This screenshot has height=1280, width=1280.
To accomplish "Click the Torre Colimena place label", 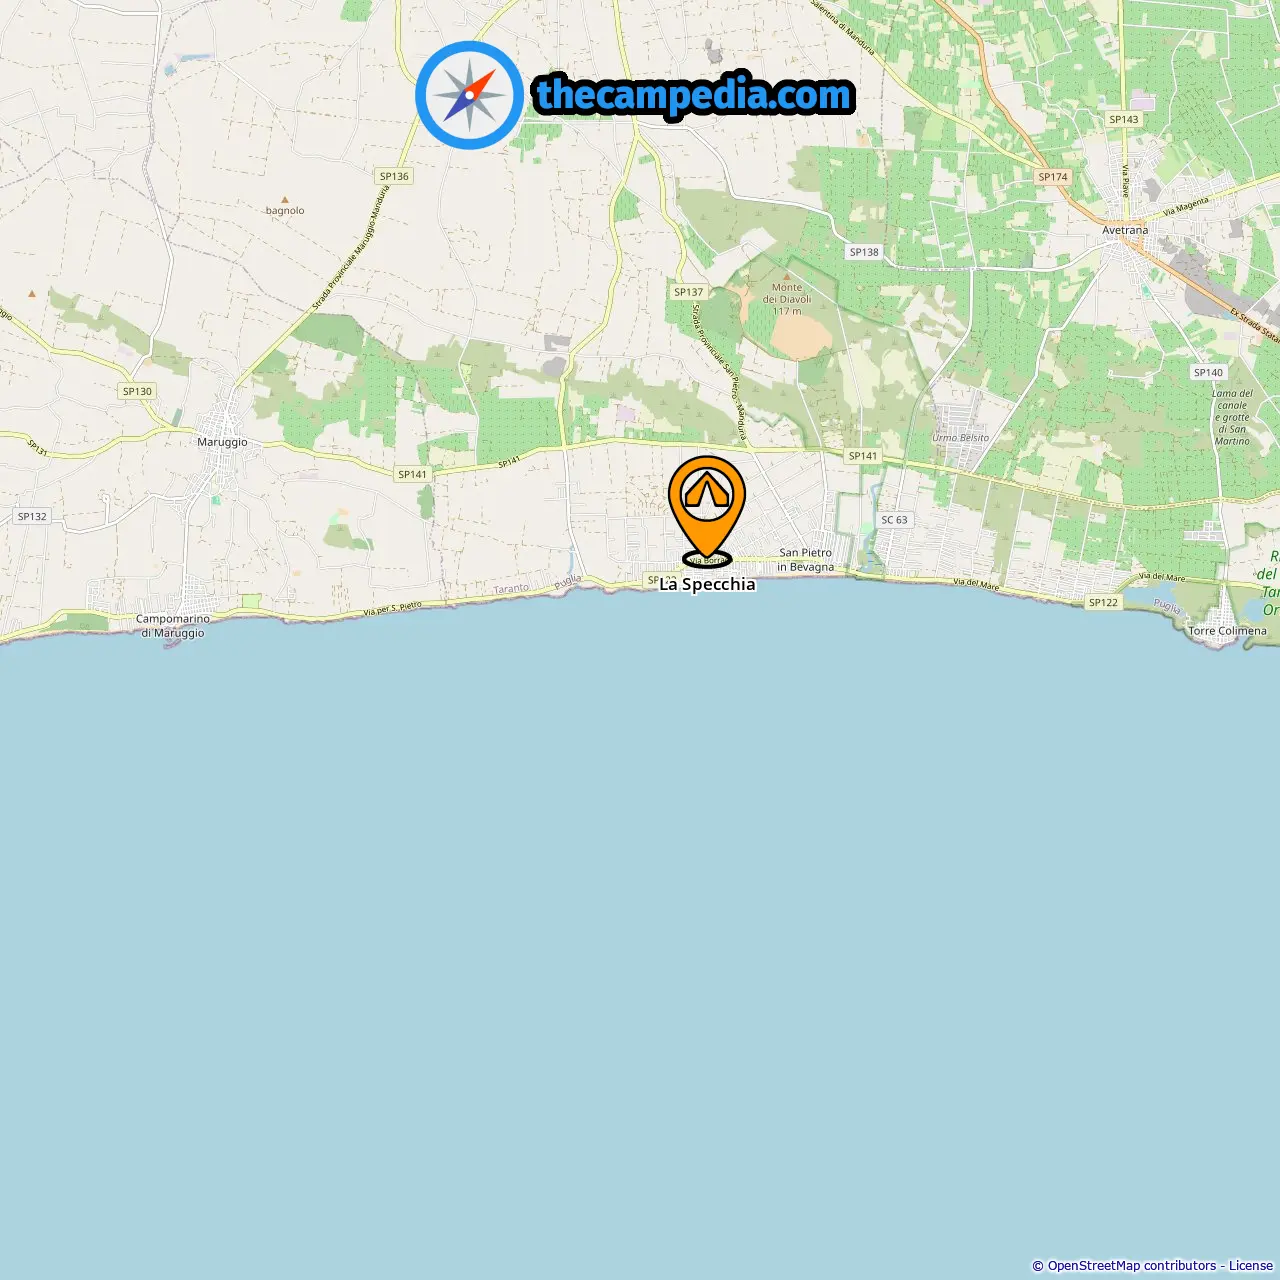I will coord(1227,631).
